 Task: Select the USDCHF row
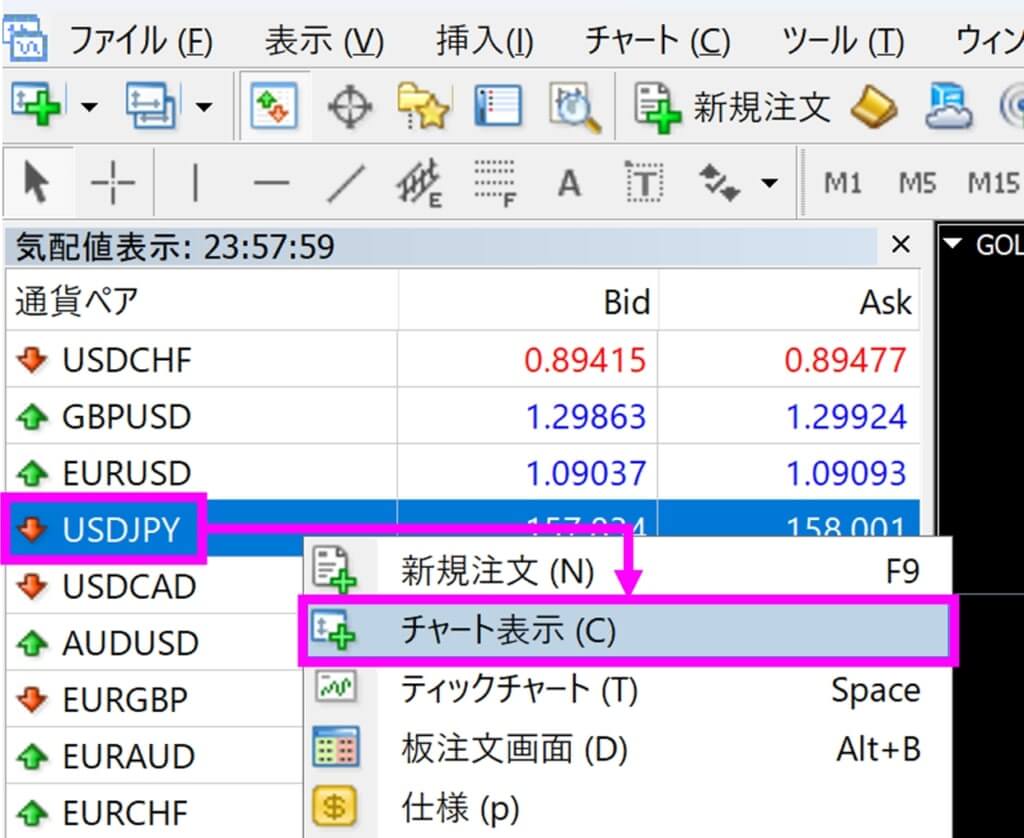(463, 360)
